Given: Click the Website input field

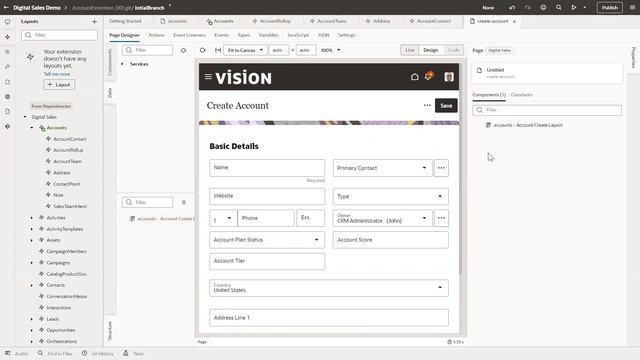Looking at the screenshot, I should [x=267, y=196].
